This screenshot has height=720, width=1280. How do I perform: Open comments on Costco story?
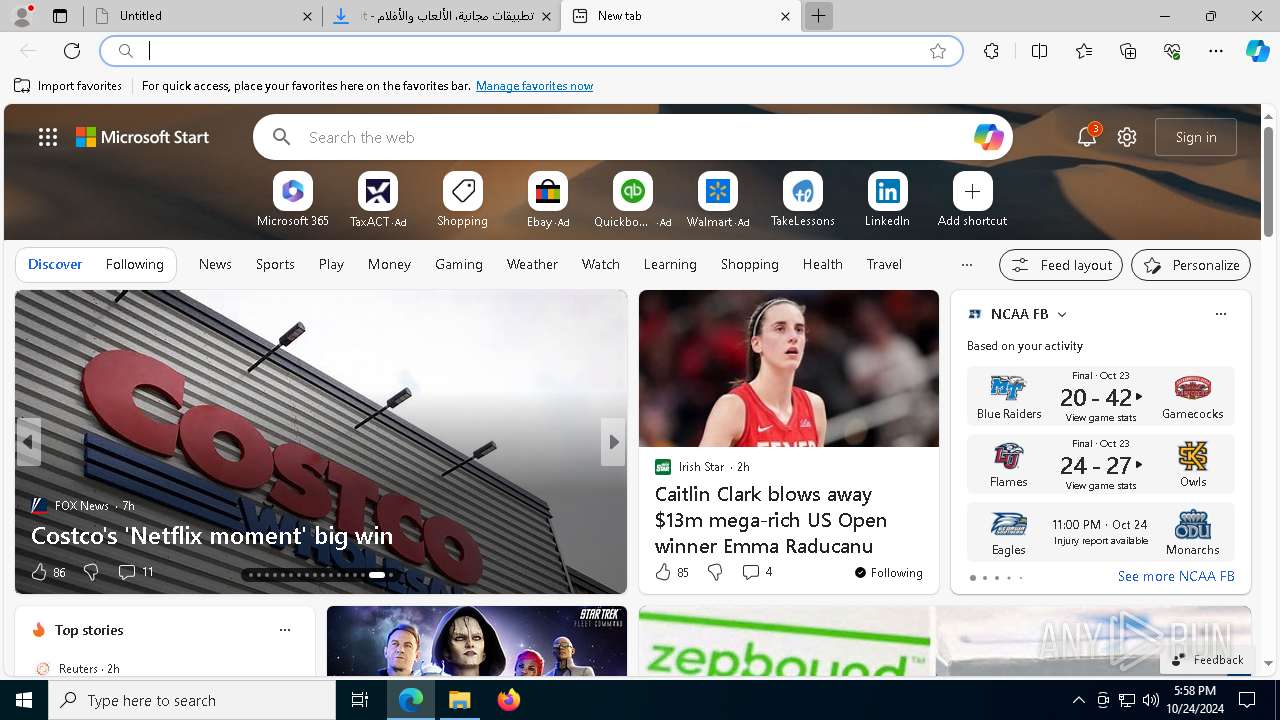[136, 572]
